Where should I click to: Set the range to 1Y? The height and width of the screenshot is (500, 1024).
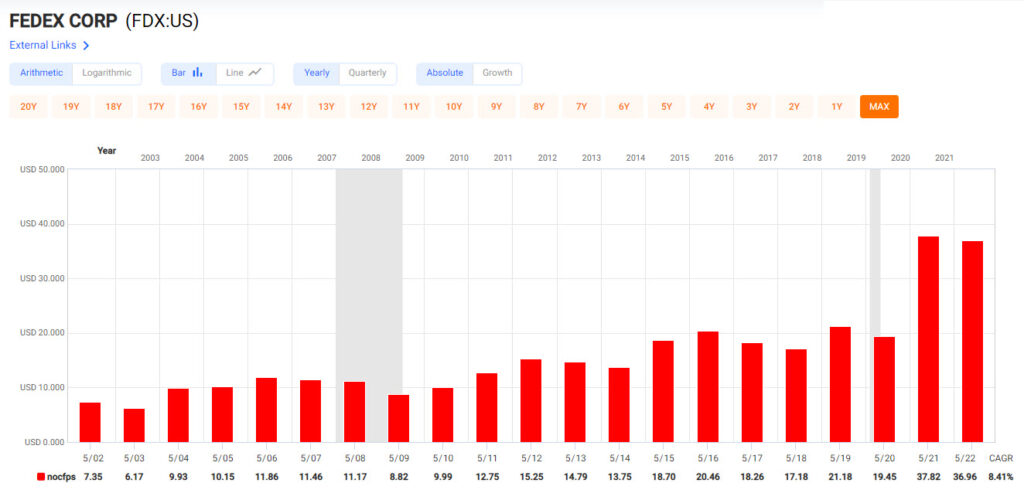[x=837, y=106]
